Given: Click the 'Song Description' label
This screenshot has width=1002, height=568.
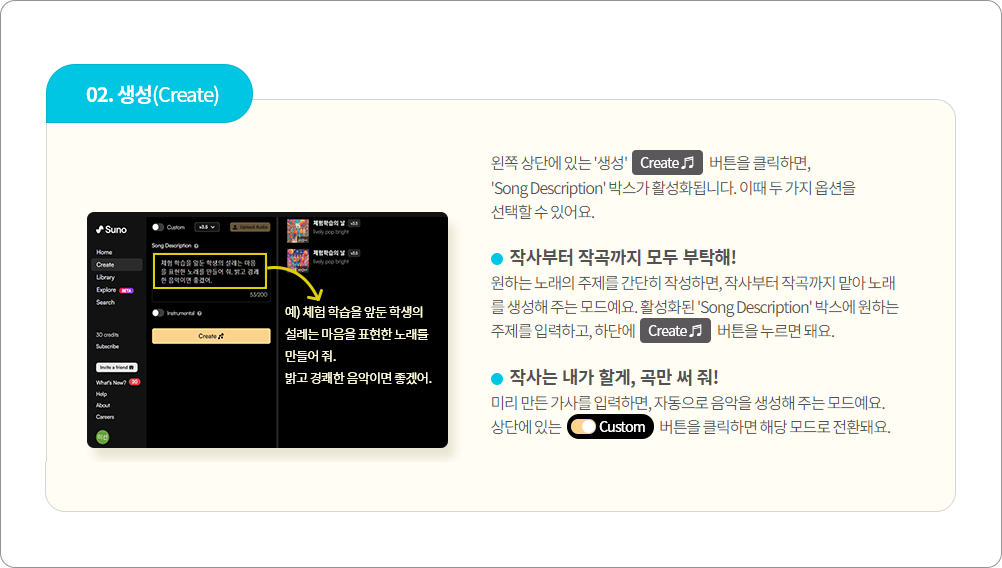Looking at the screenshot, I should tap(171, 245).
